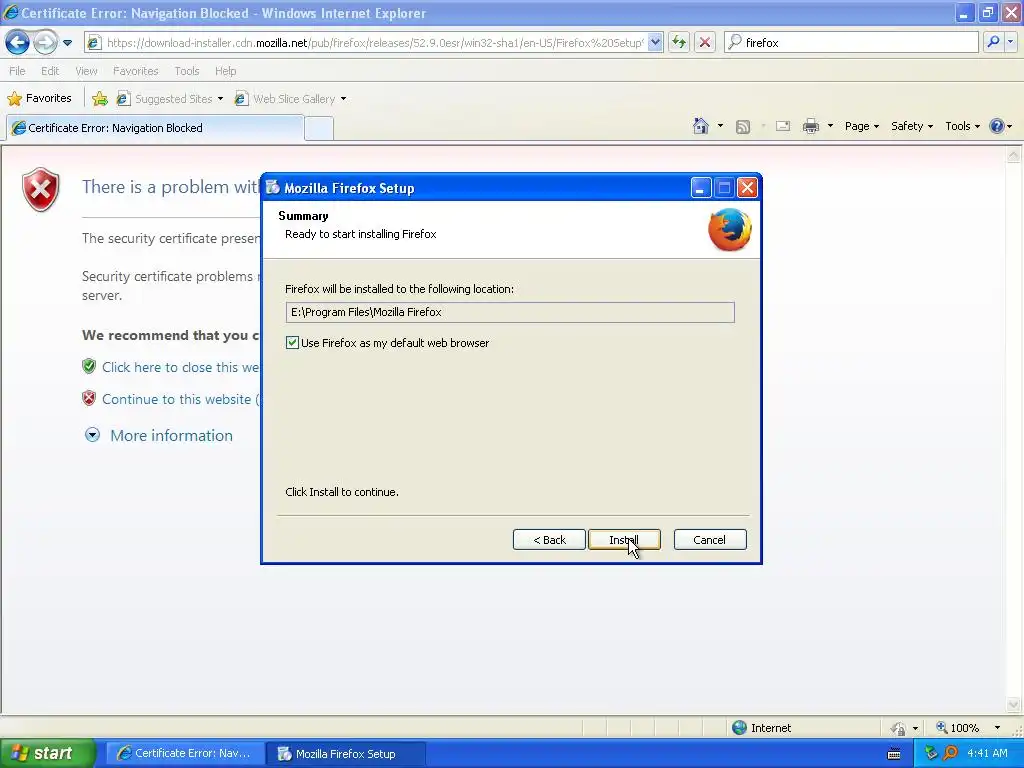The width and height of the screenshot is (1024, 768).
Task: Click the page scrollbar up arrow
Action: [1014, 155]
